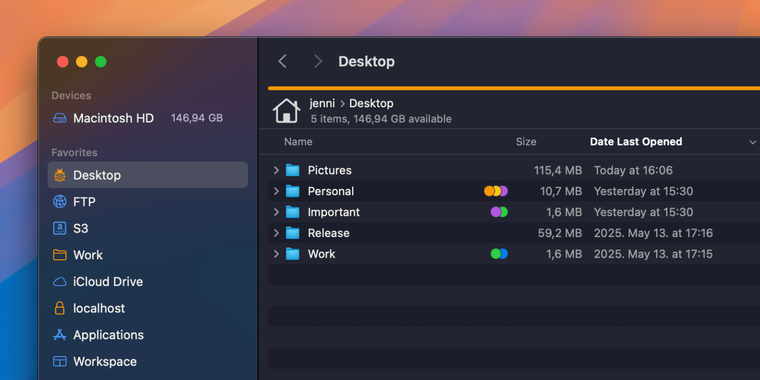Select the iCloud Drive label in Favorites
760x380 pixels.
coord(108,282)
